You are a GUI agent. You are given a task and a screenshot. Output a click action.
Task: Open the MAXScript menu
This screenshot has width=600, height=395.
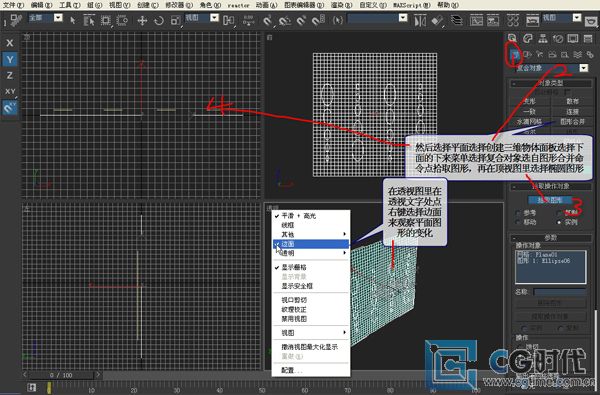[412, 5]
